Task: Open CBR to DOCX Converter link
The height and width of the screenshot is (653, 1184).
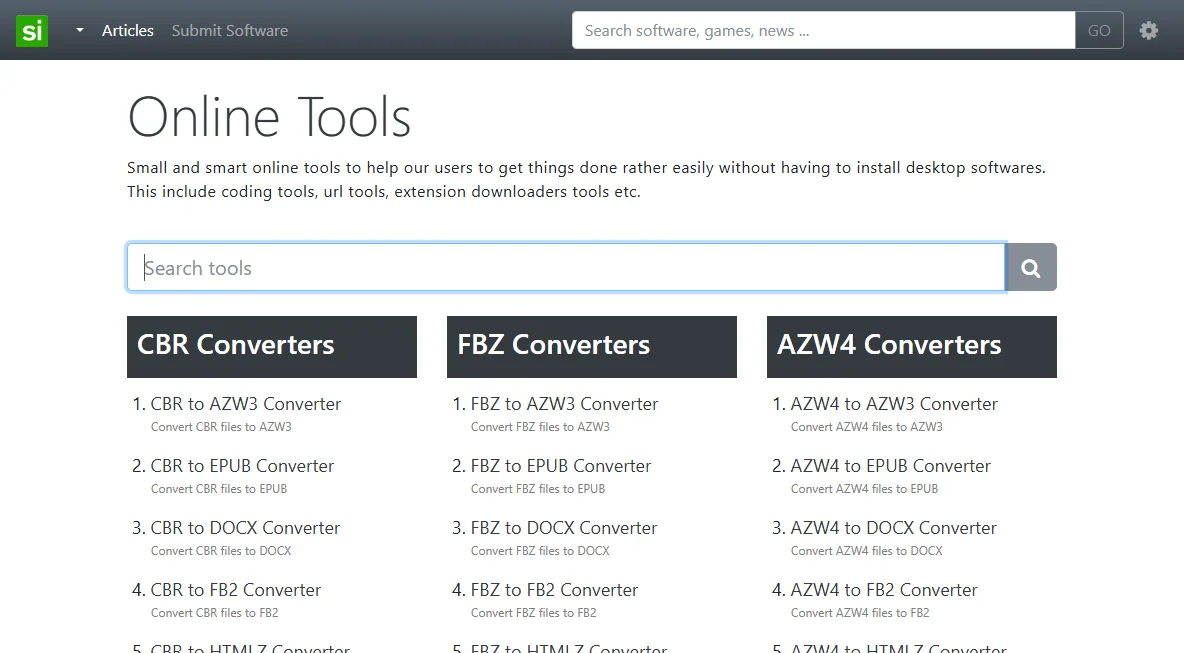Action: click(x=245, y=528)
